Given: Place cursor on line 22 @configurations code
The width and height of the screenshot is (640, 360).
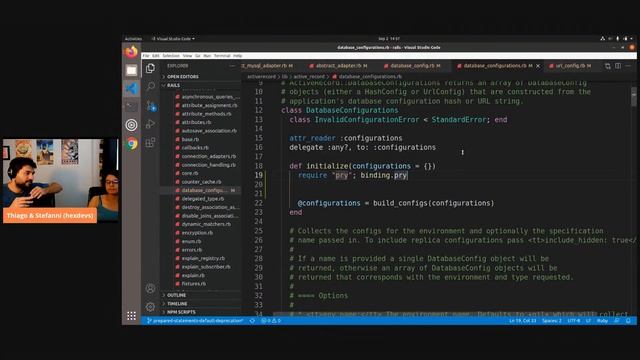Looking at the screenshot, I should click(x=396, y=203).
